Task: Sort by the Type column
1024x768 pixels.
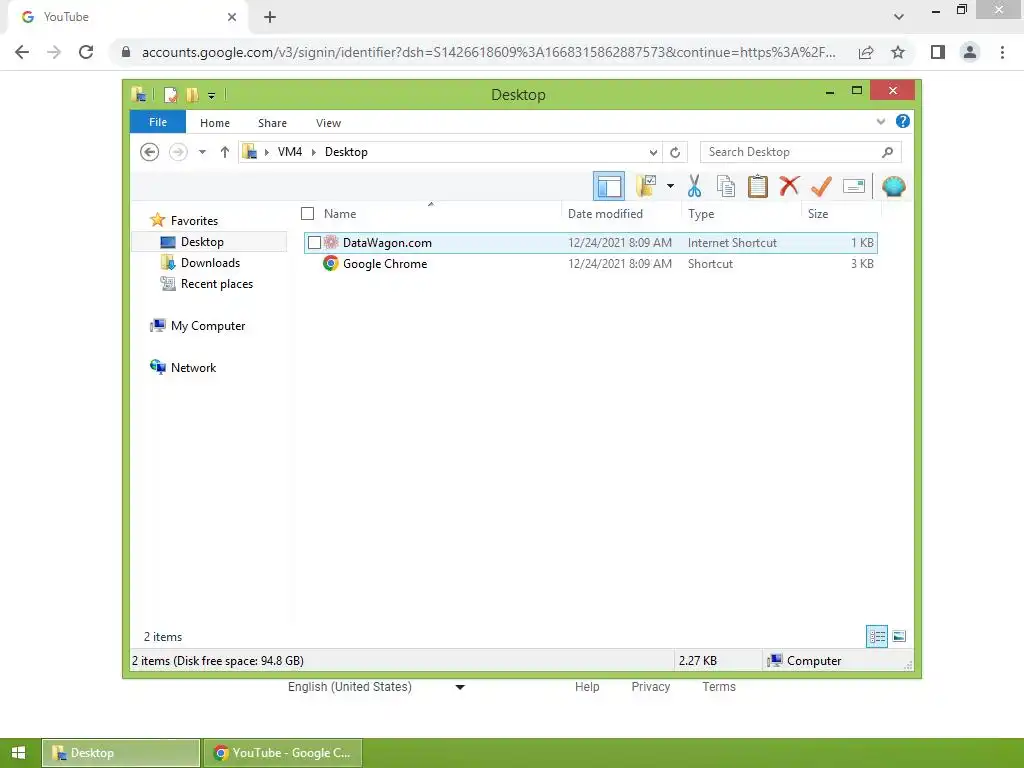Action: (701, 214)
